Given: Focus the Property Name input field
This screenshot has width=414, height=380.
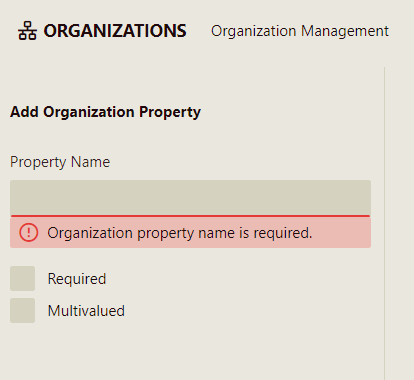Looking at the screenshot, I should pos(190,198).
